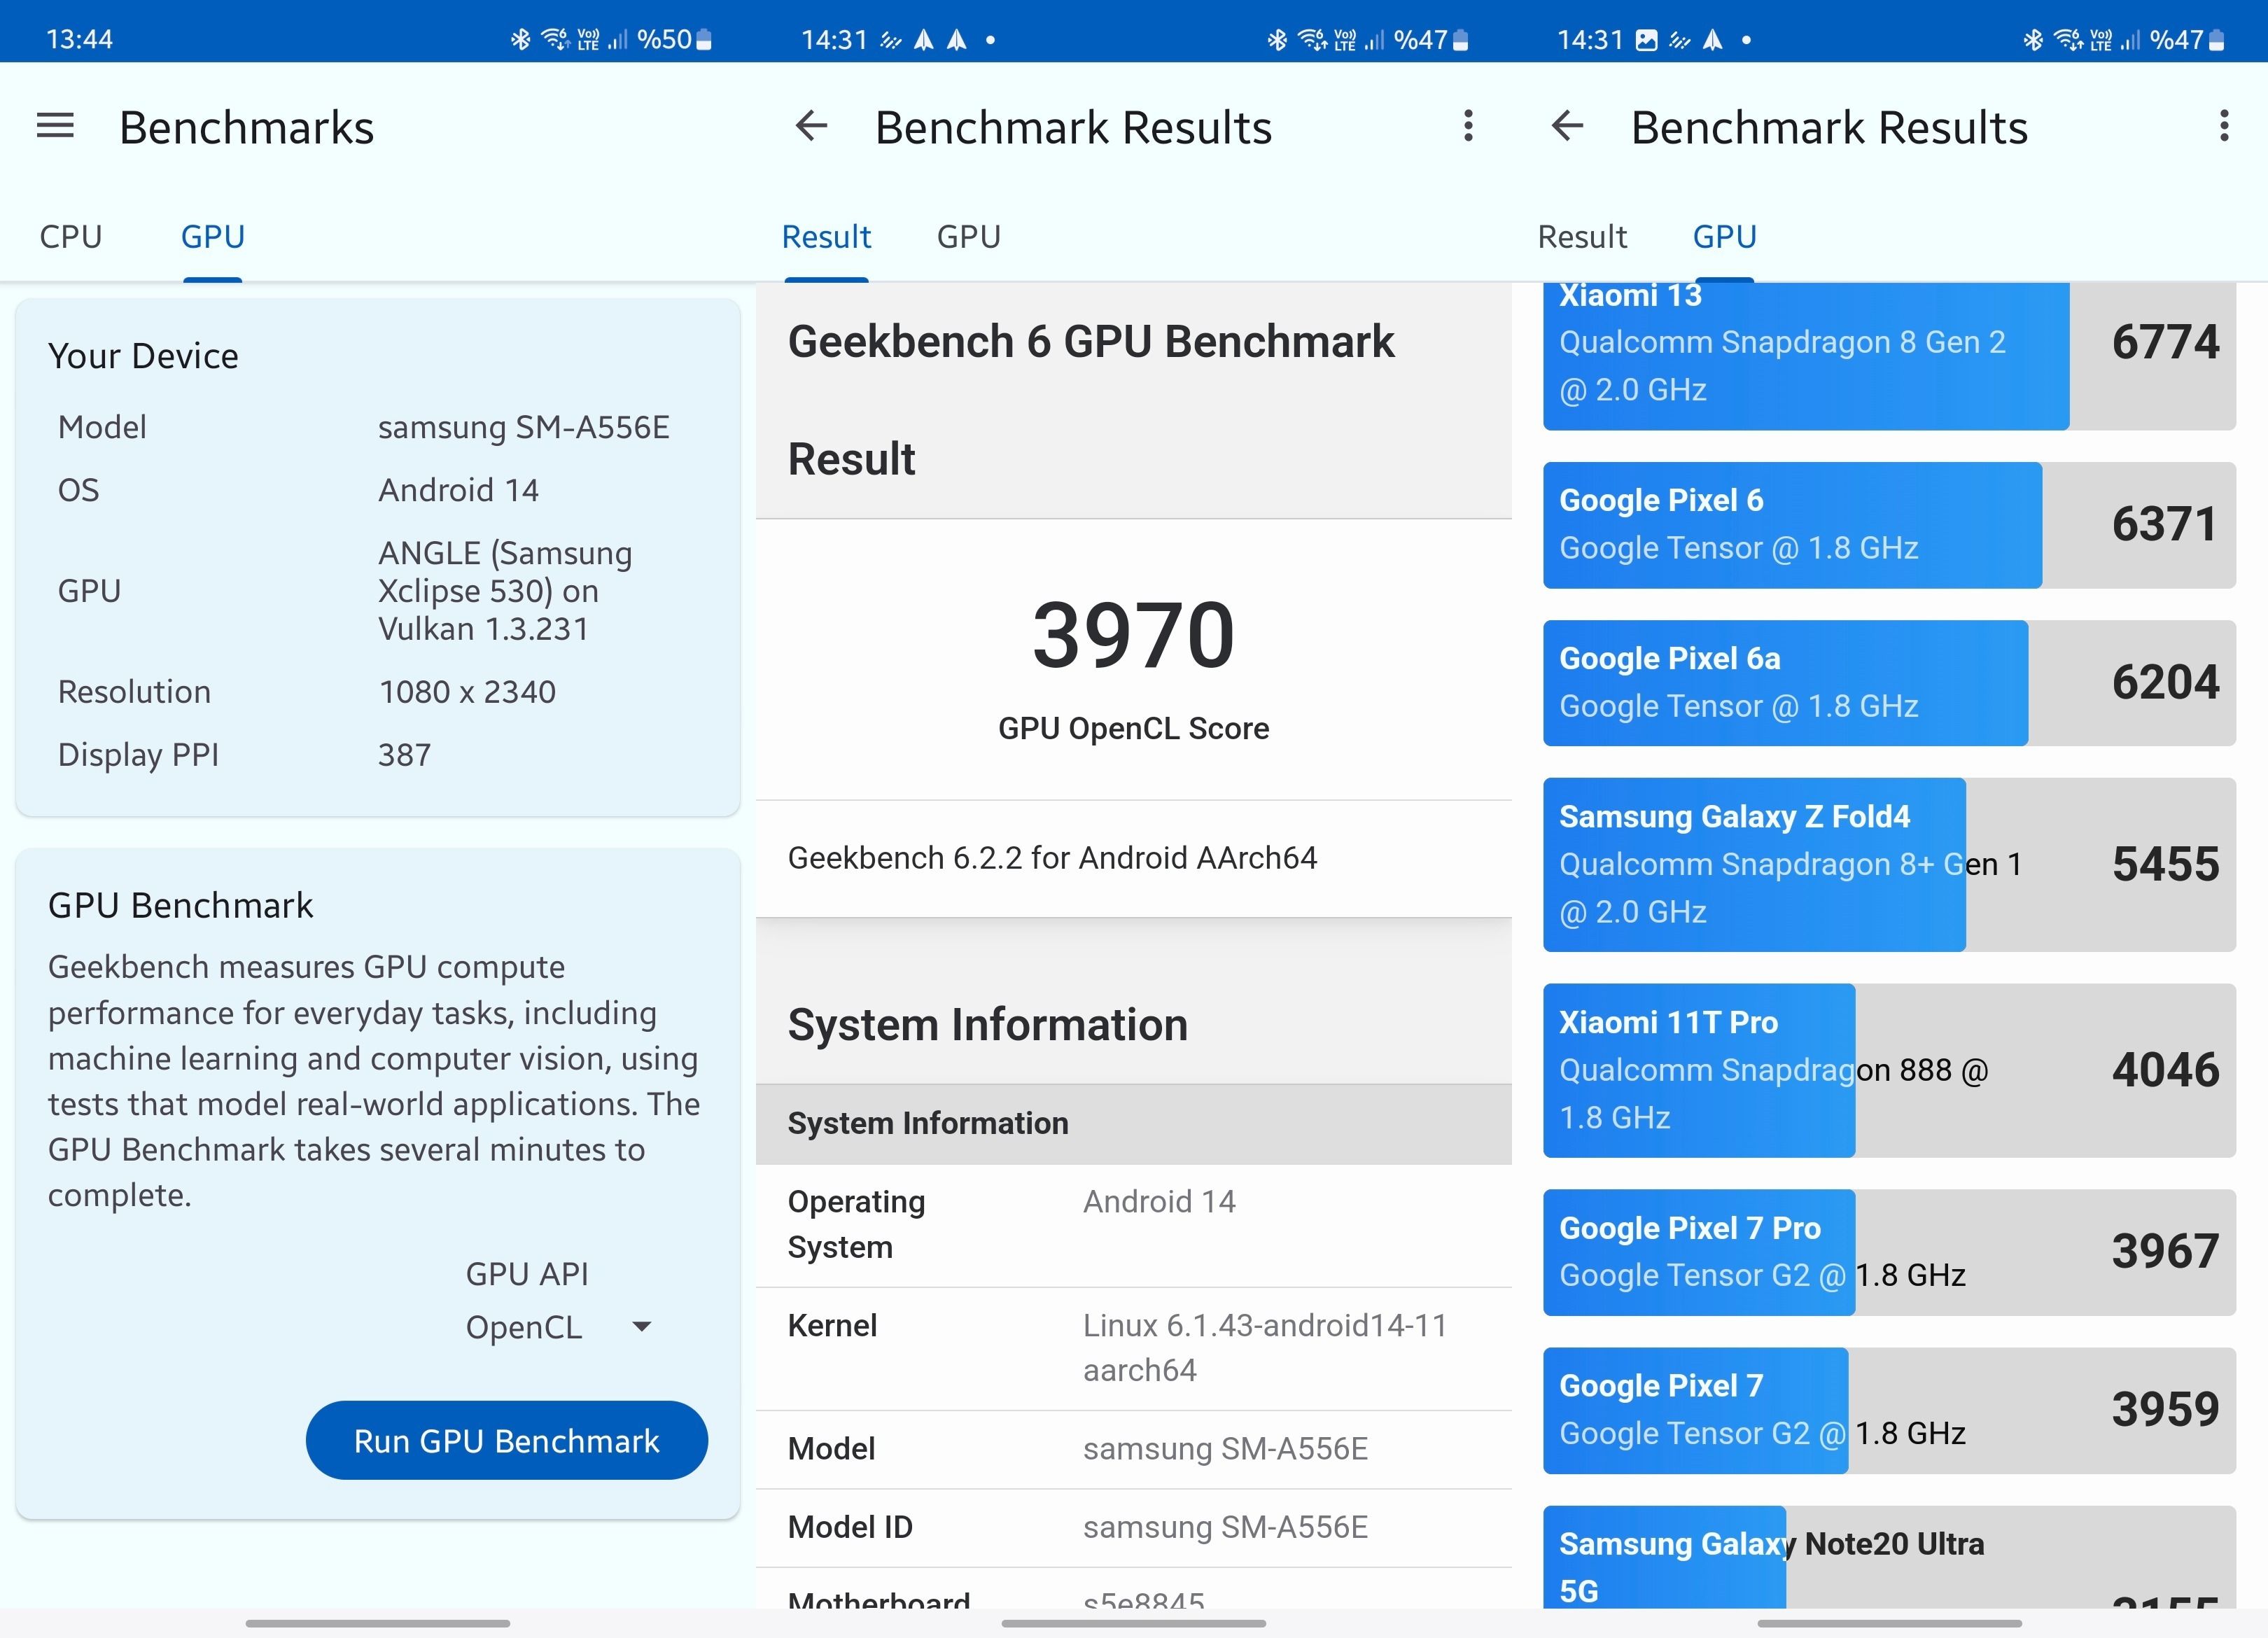Tap Google Pixel 7 Pro result row
2268x1638 pixels.
pyautogui.click(x=1889, y=1252)
